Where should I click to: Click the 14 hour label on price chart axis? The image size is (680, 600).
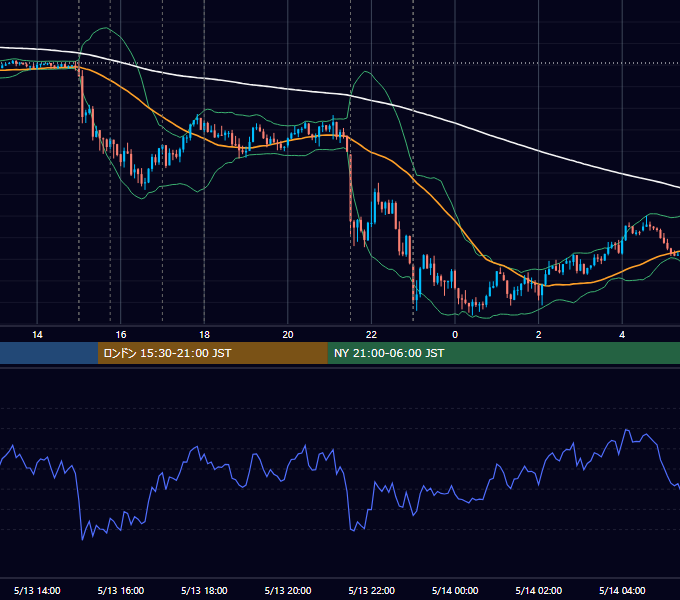point(37,335)
